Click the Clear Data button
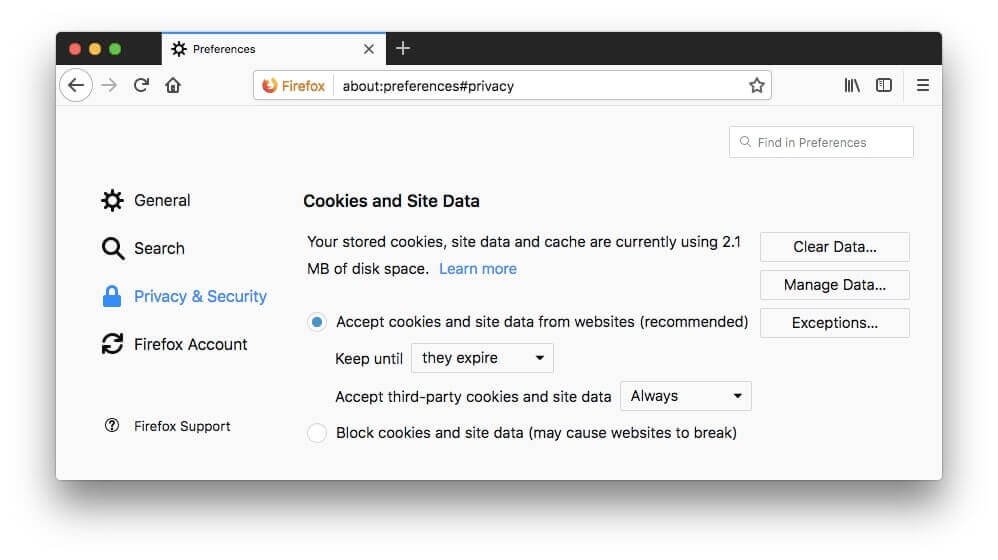 click(834, 247)
